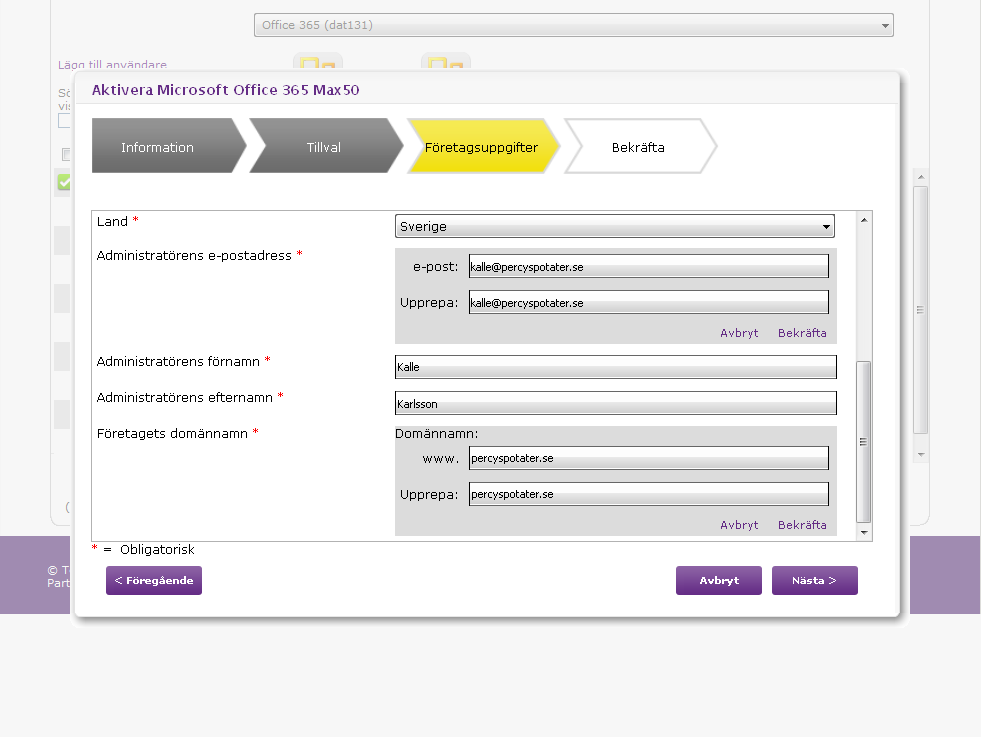The width and height of the screenshot is (981, 737).
Task: Click the Upprepa domain repeat field
Action: tap(649, 494)
